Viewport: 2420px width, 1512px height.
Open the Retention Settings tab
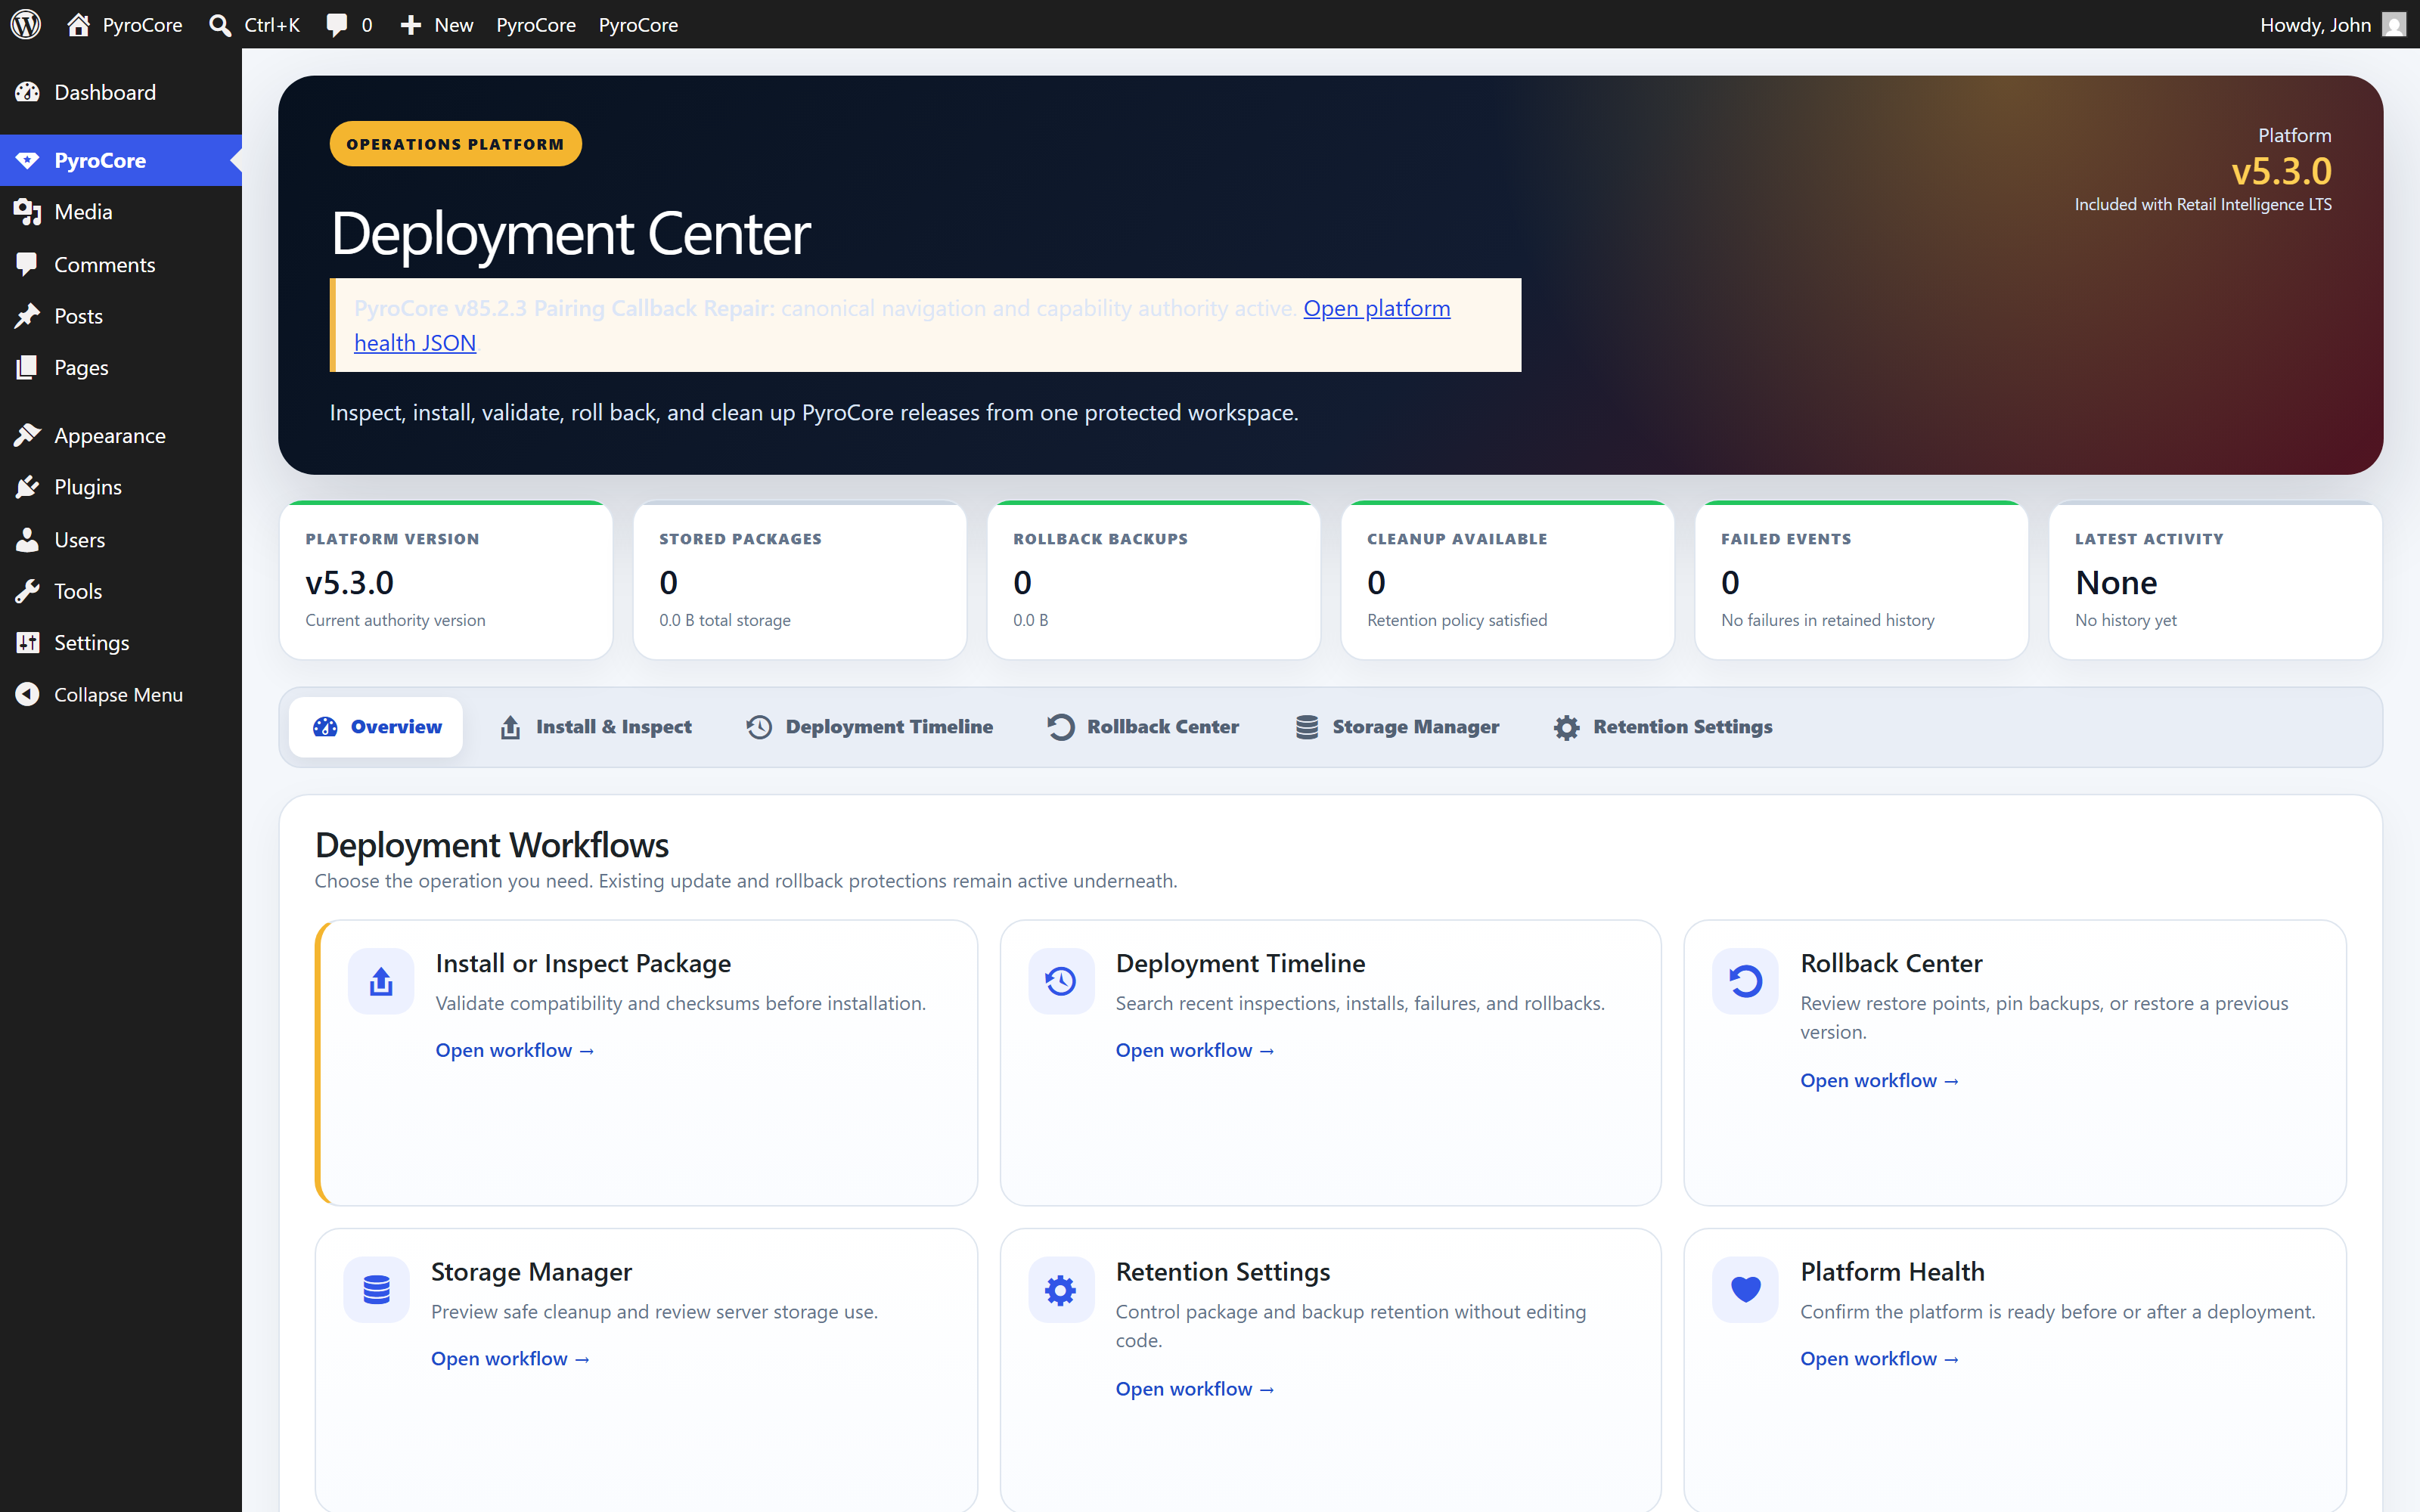tap(1663, 726)
